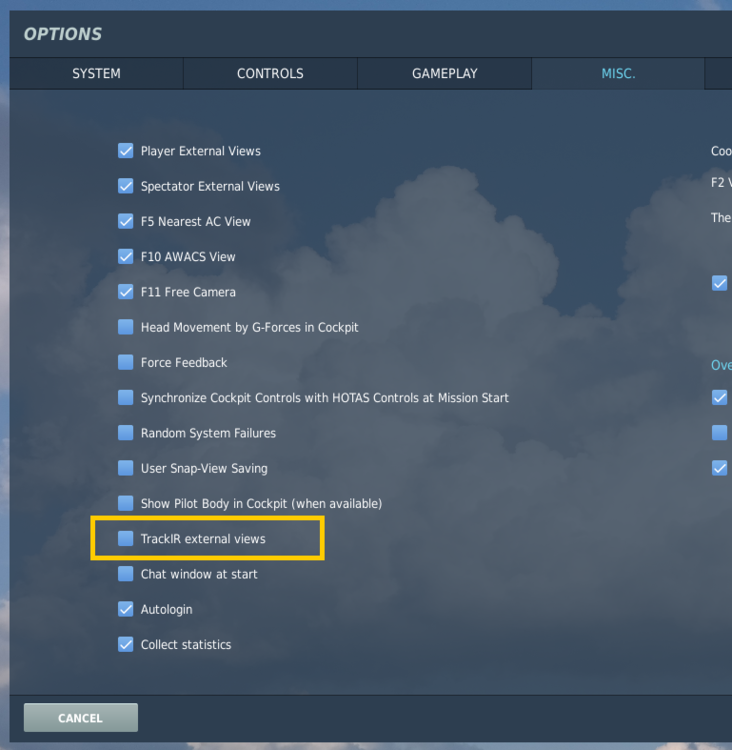Disable the Autologin checkbox

tap(126, 609)
